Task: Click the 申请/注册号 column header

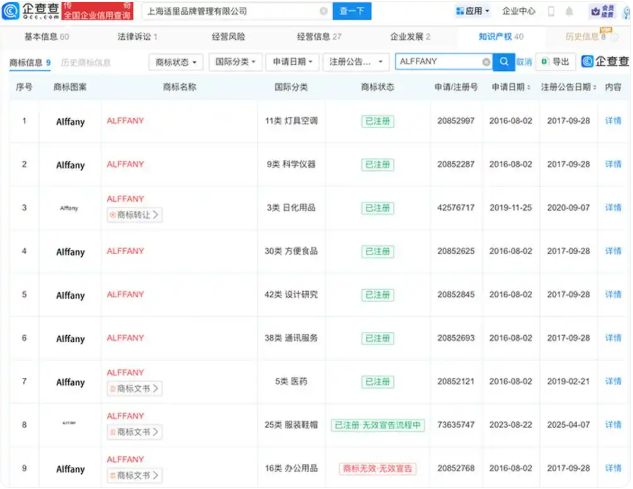Action: pos(456,87)
